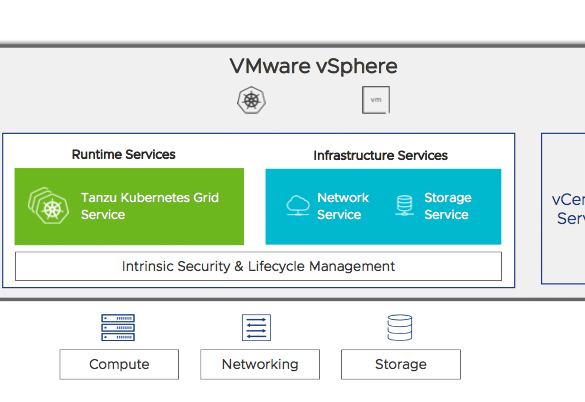Image resolution: width=585 pixels, height=402 pixels.
Task: Click the Network Service cloud icon
Action: point(298,205)
